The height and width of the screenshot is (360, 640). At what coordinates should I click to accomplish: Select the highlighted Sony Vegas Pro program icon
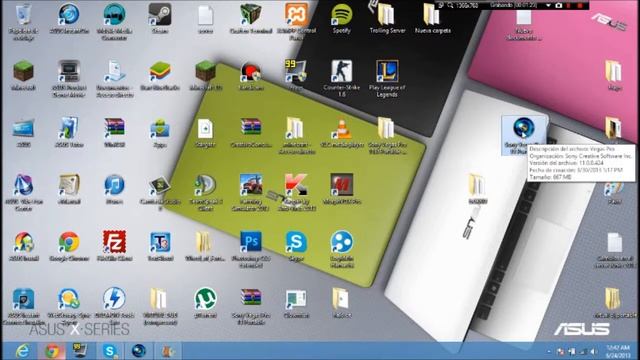524,129
